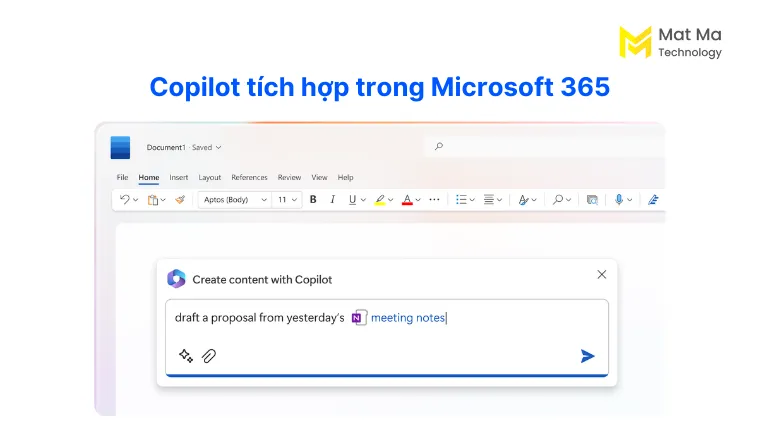The width and height of the screenshot is (760, 430).
Task: Start Dictate with microphone icon
Action: click(x=619, y=199)
